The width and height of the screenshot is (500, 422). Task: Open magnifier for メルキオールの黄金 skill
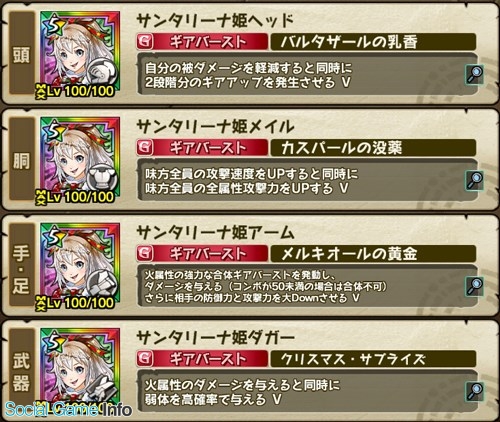(475, 286)
